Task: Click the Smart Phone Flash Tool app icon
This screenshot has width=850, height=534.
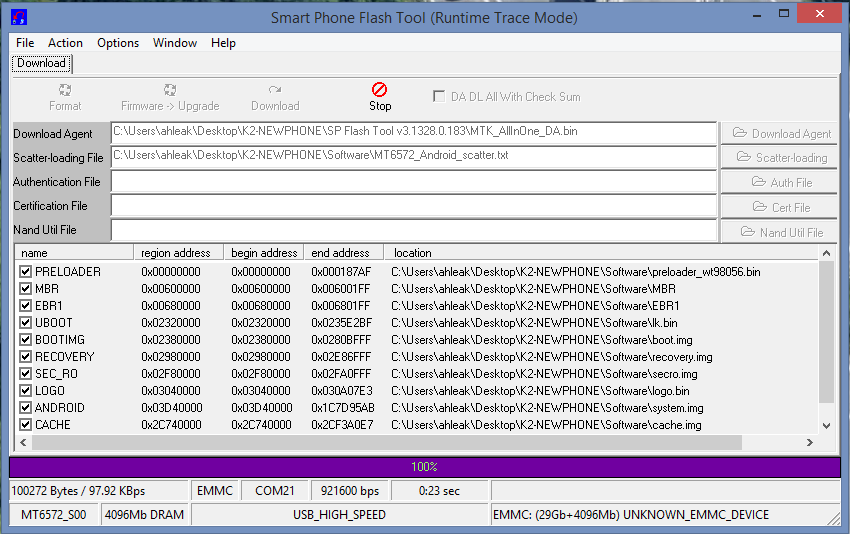Action: [x=19, y=17]
